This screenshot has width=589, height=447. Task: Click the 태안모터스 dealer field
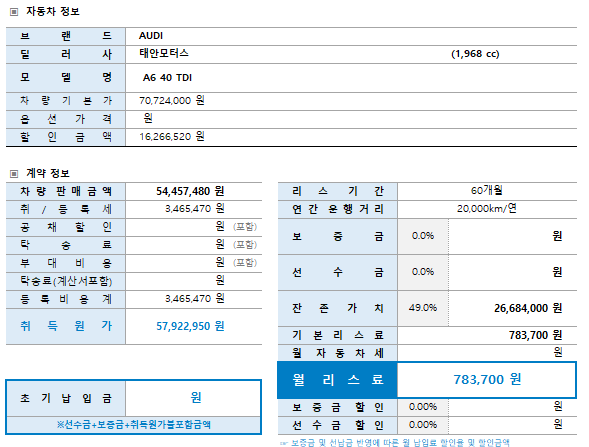[351, 54]
